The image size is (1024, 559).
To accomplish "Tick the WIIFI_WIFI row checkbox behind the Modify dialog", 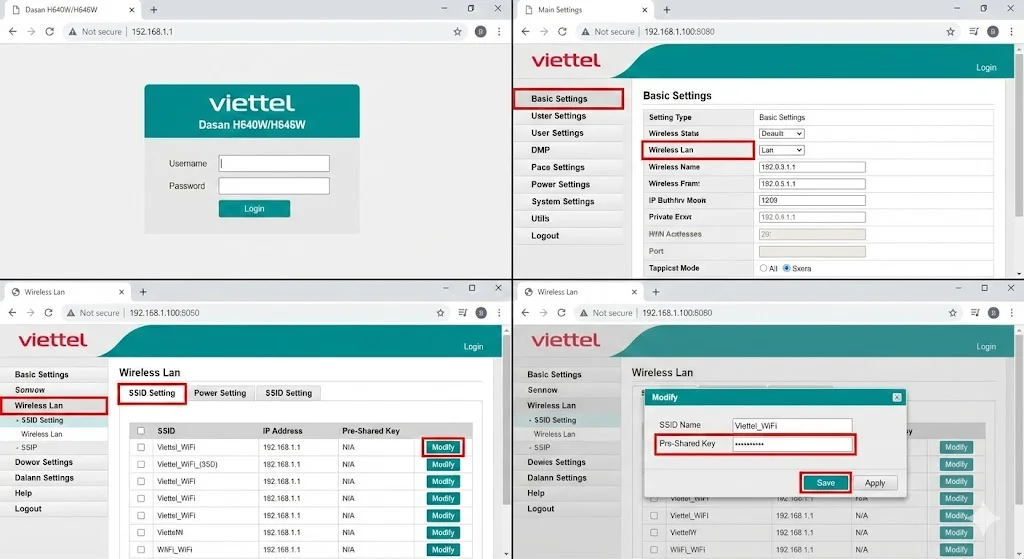I will click(654, 549).
